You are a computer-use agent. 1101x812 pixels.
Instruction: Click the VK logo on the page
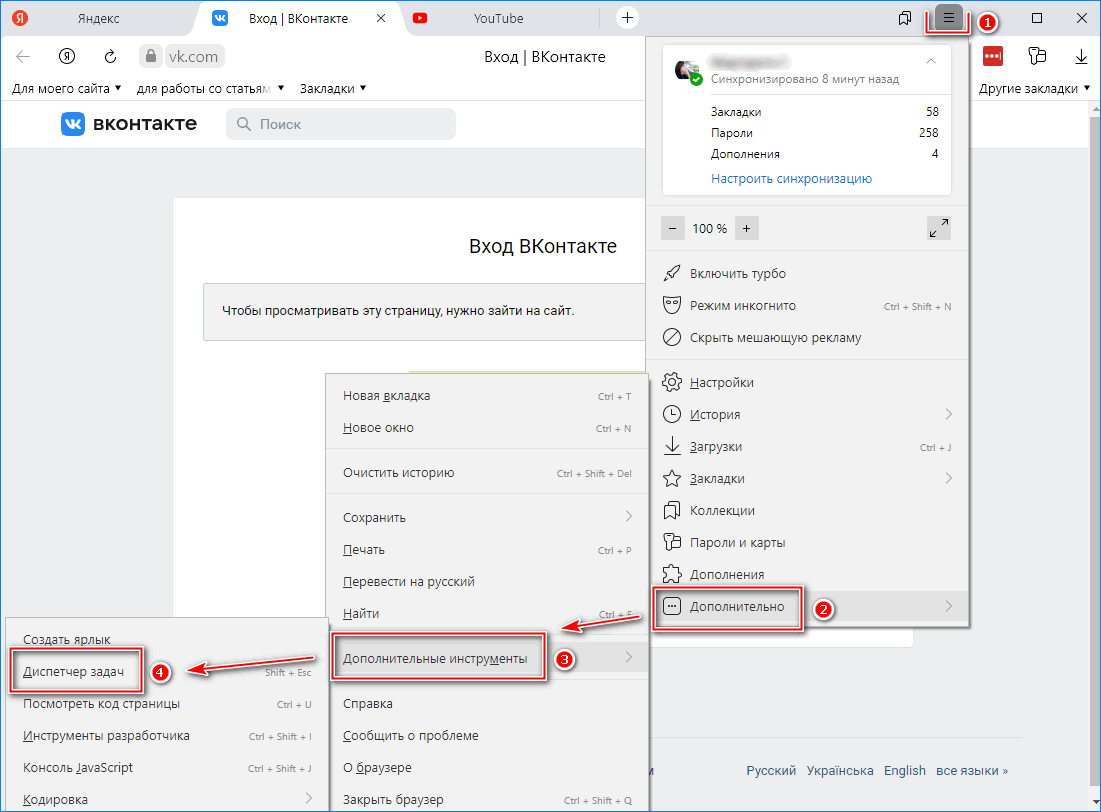72,124
